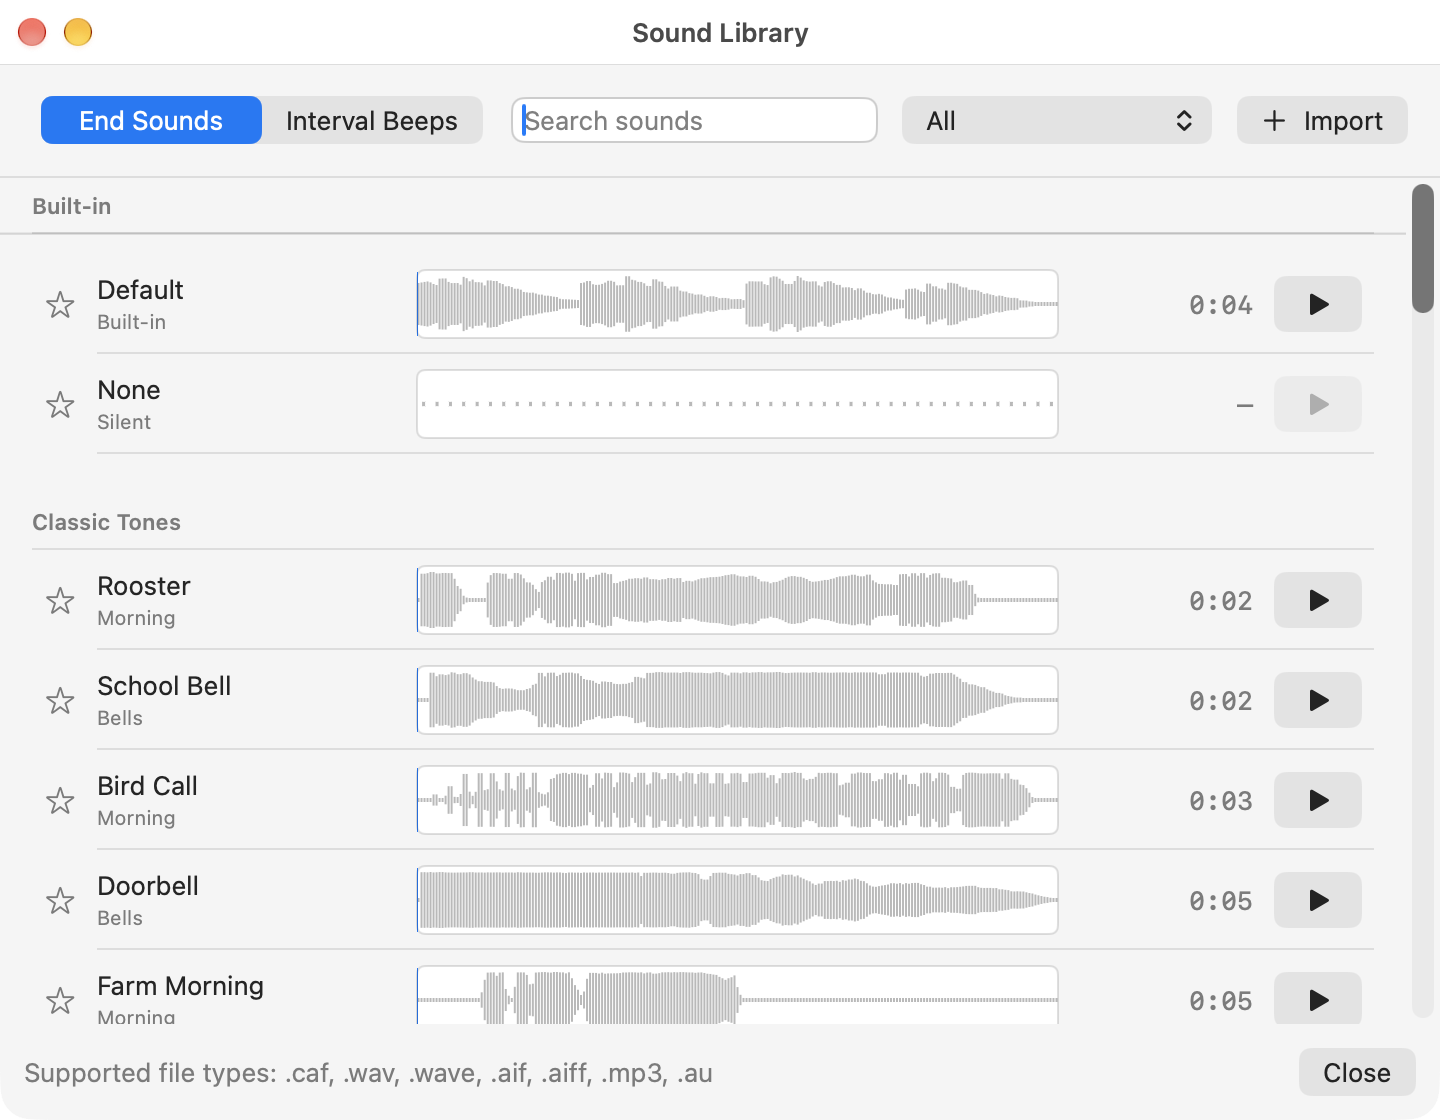The image size is (1440, 1120).
Task: Click the vertical scrollbar thumb
Action: tap(1422, 248)
